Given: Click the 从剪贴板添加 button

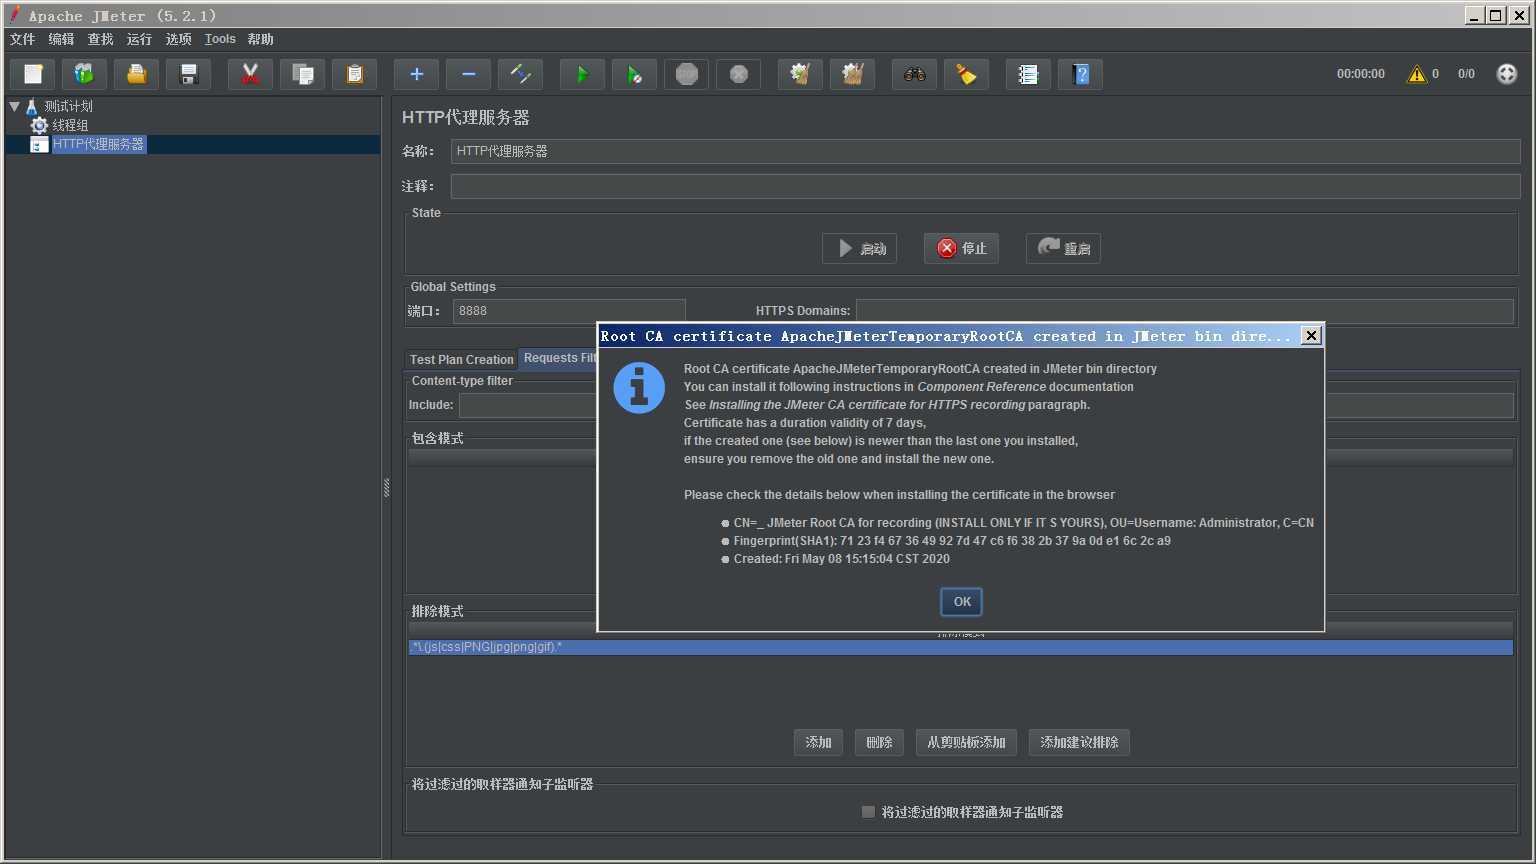Looking at the screenshot, I should (x=966, y=742).
